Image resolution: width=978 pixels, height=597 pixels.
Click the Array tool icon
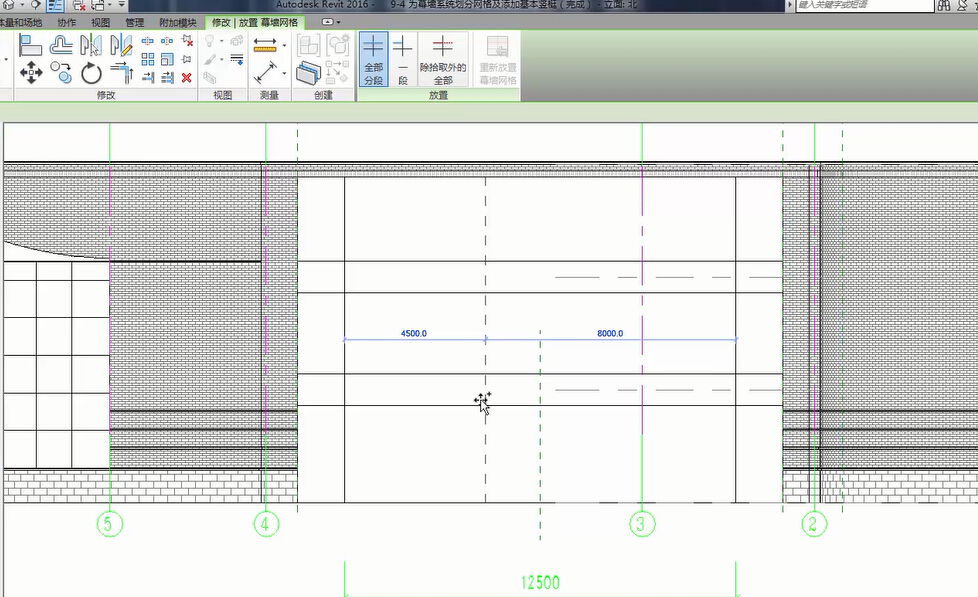(148, 59)
